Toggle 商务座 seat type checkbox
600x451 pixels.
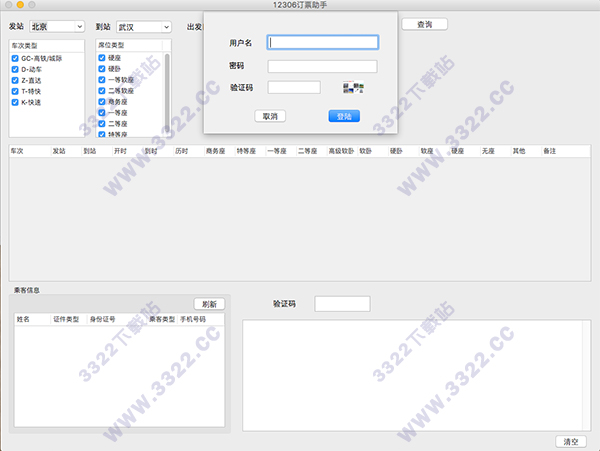point(102,102)
